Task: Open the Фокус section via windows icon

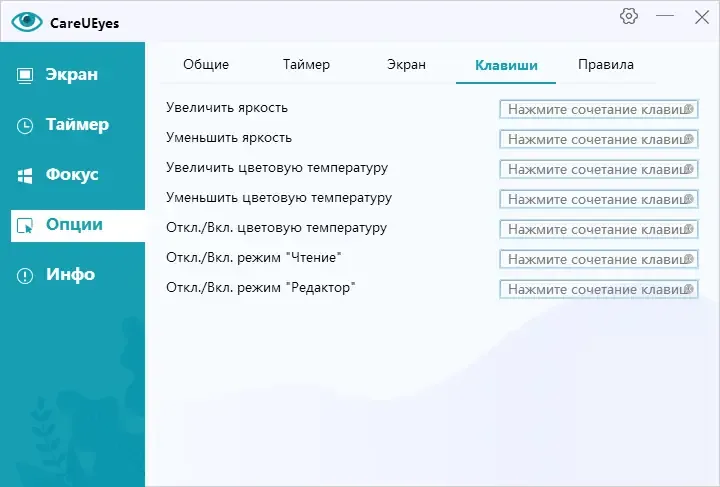Action: tap(25, 176)
